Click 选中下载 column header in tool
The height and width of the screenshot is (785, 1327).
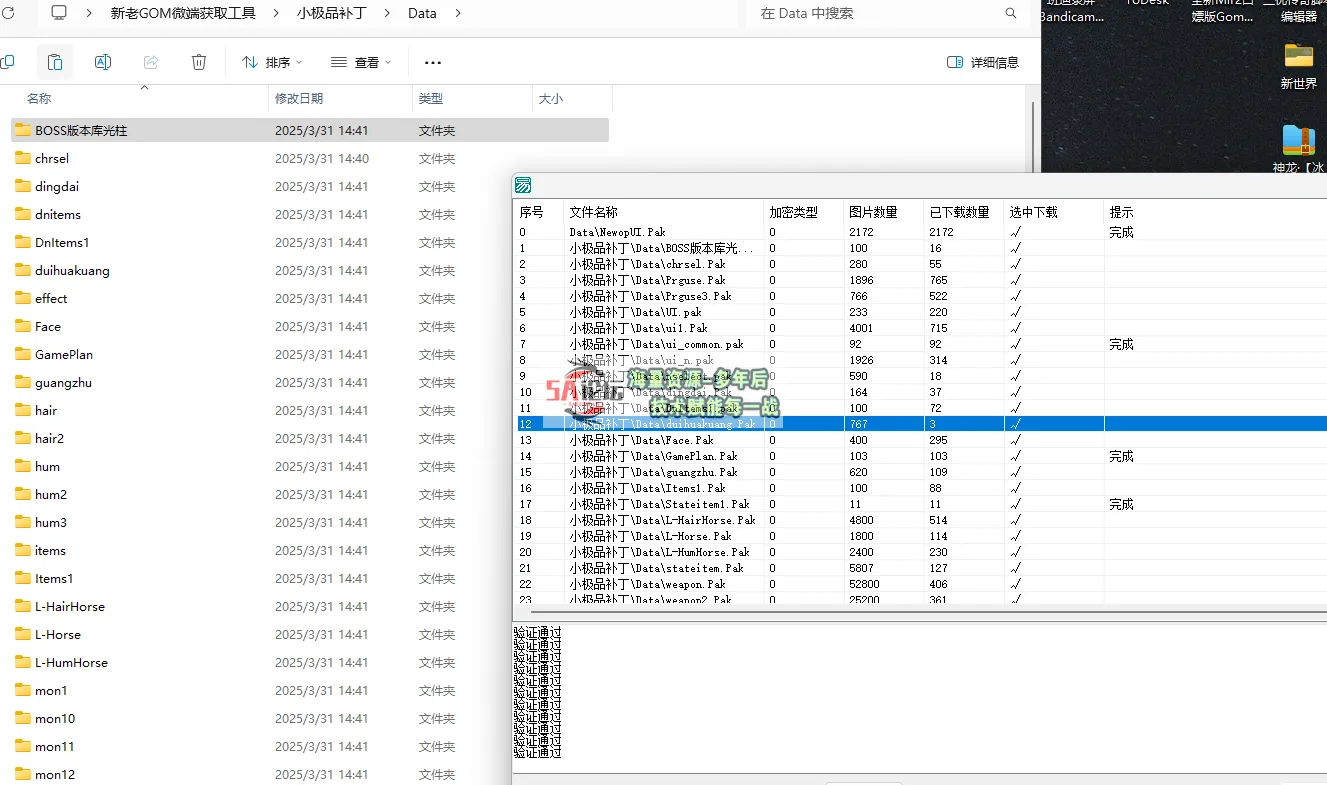click(1033, 212)
